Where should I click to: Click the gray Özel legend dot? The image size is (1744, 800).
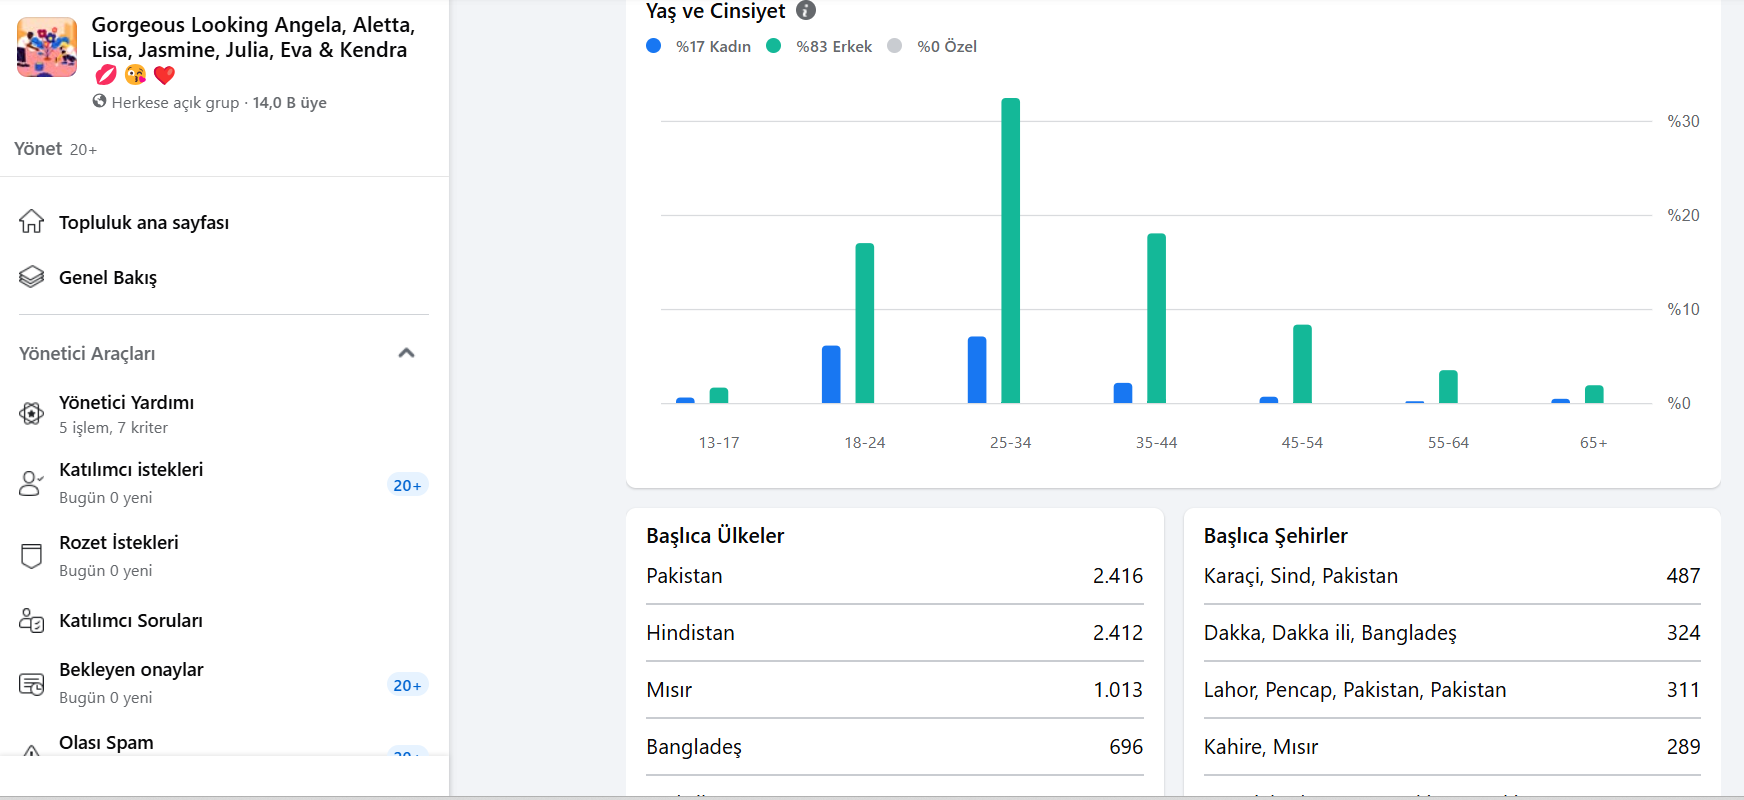pyautogui.click(x=895, y=46)
